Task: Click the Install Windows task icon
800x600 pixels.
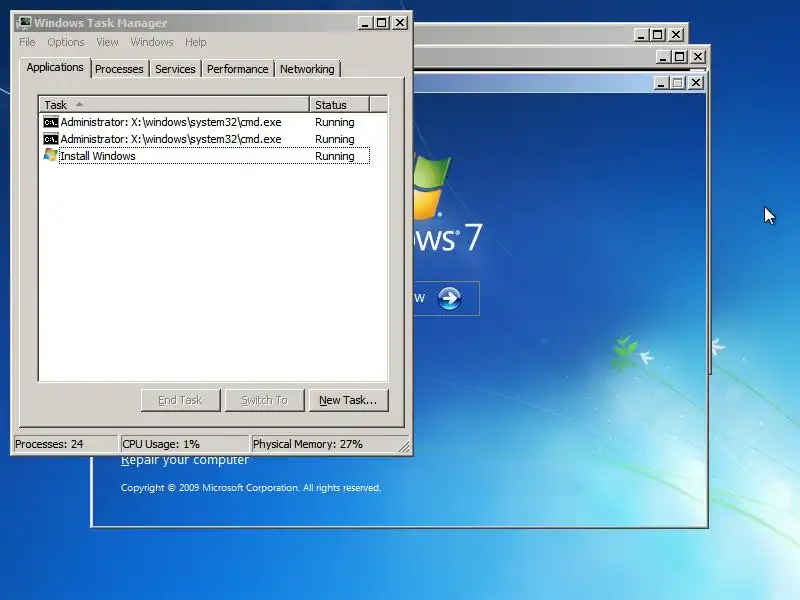Action: (x=51, y=155)
